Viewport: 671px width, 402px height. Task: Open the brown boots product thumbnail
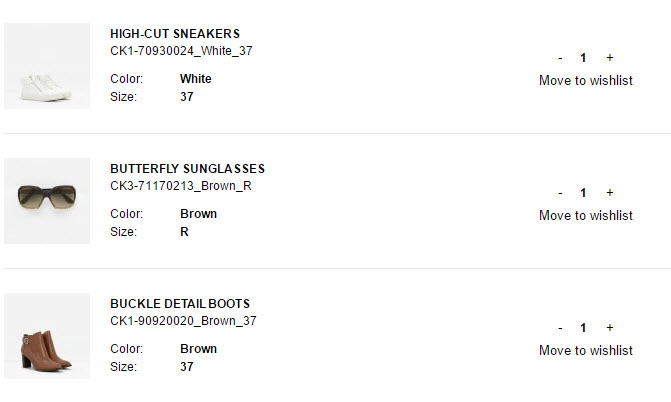(47, 336)
